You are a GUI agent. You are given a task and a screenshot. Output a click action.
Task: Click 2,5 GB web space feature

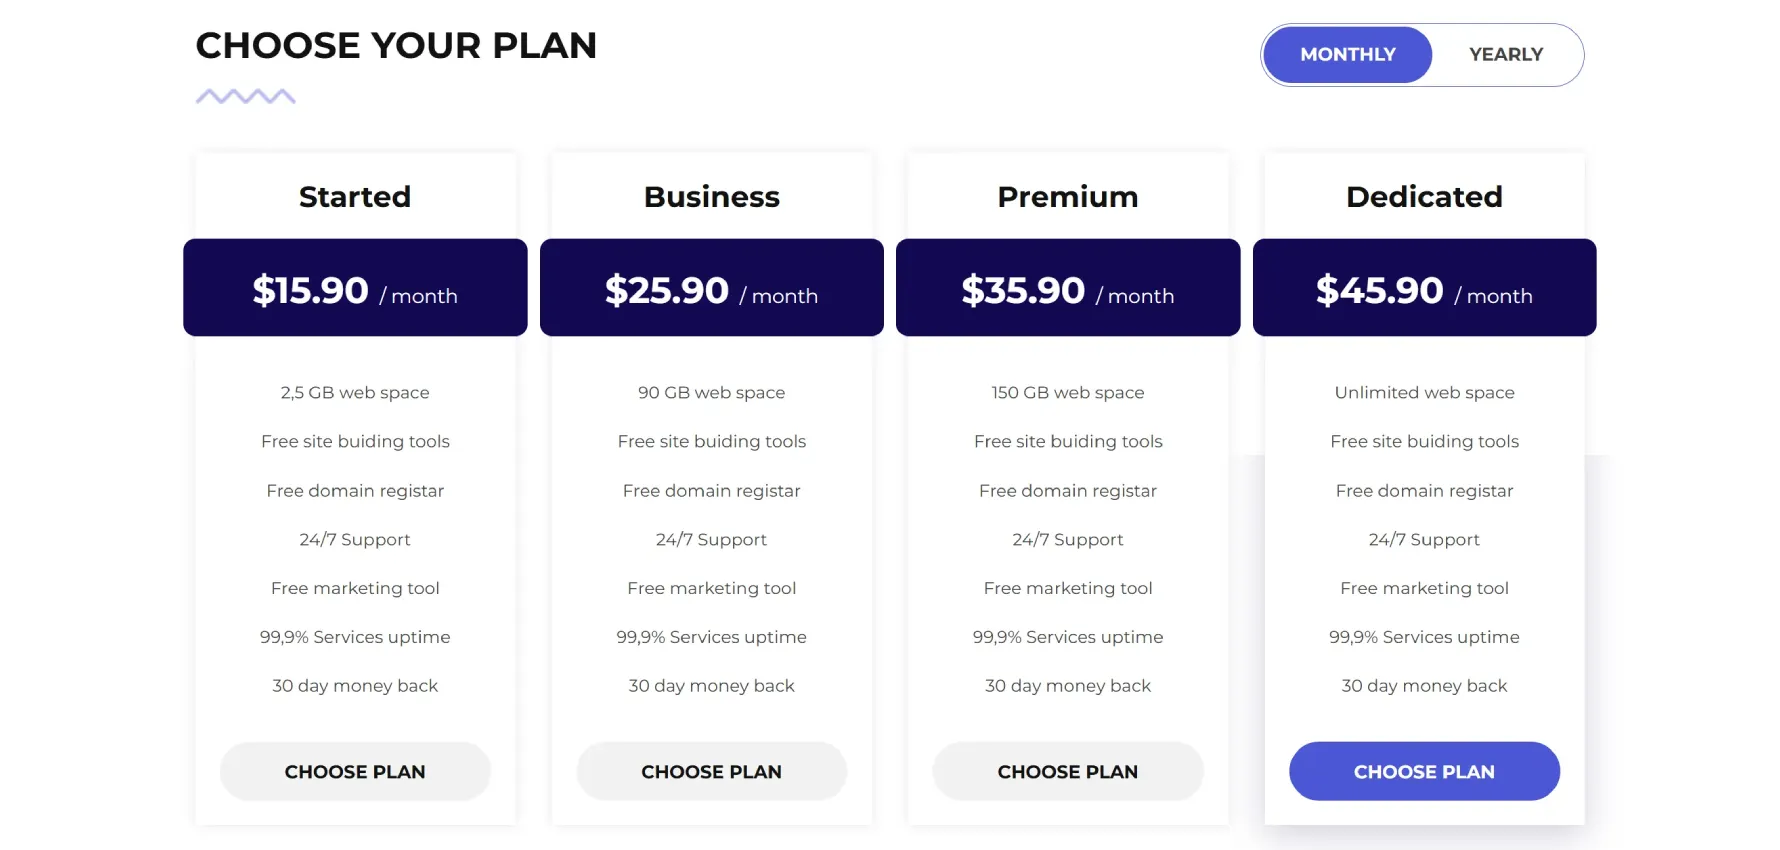click(355, 393)
